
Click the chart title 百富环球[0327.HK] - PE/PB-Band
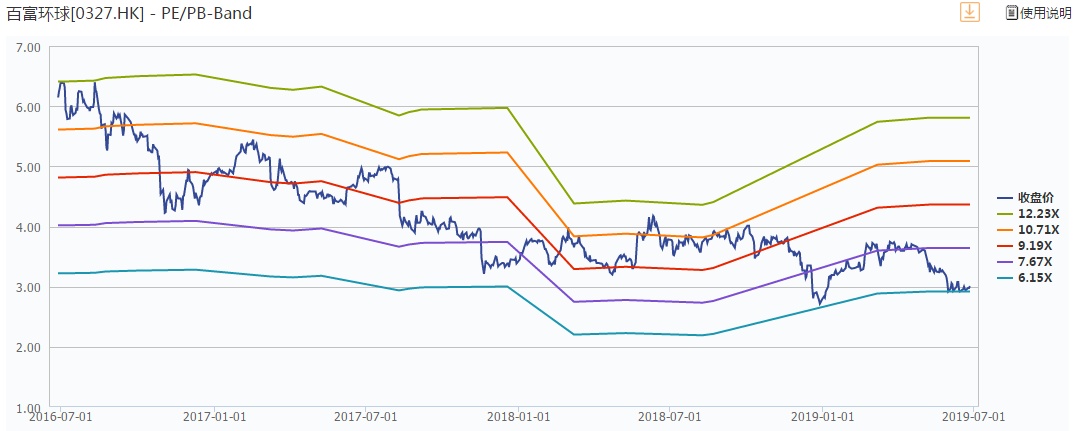(129, 14)
